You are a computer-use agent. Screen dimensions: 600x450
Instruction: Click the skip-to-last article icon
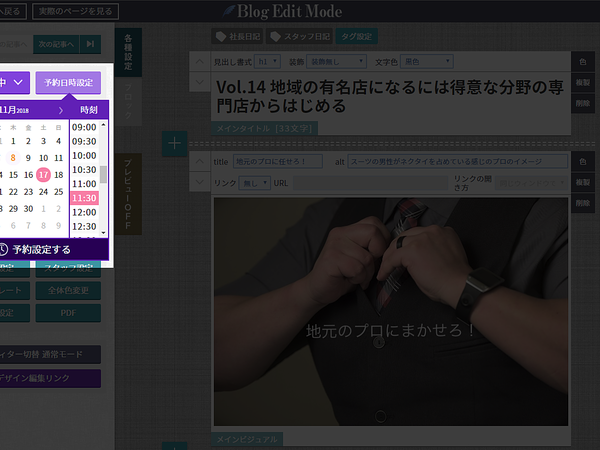click(x=90, y=44)
